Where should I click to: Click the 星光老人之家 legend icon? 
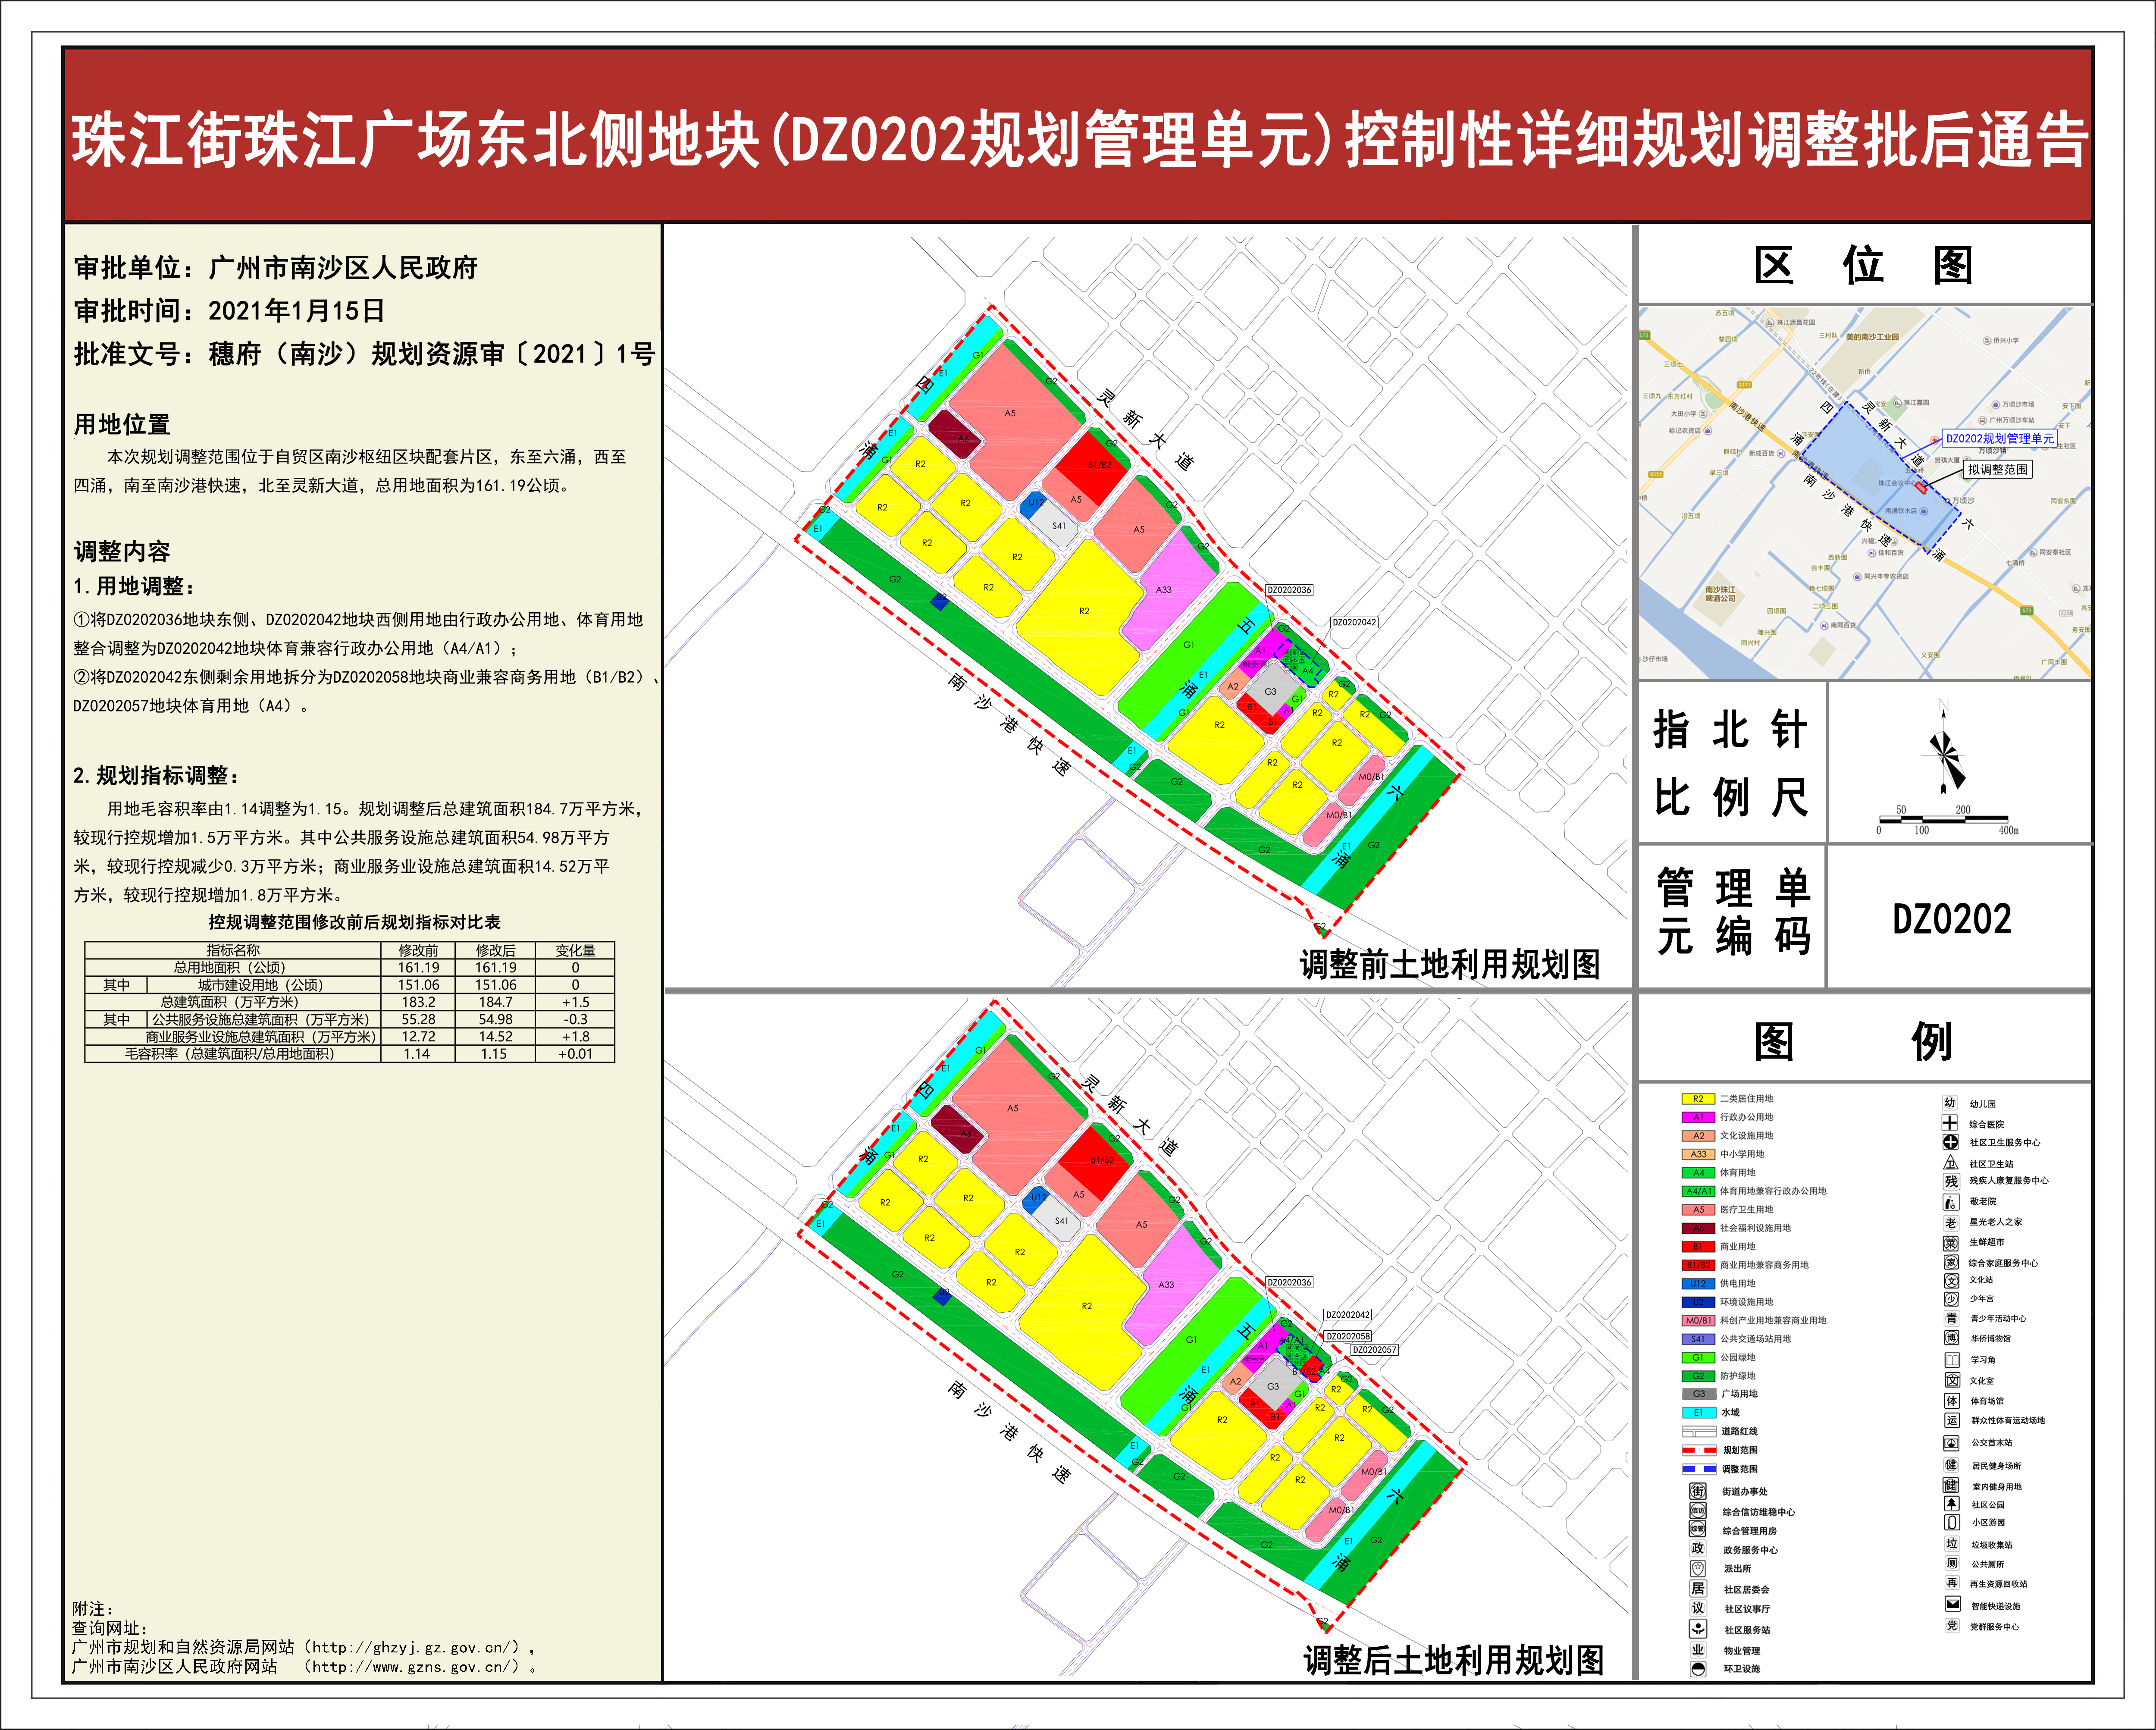(x=1951, y=1222)
